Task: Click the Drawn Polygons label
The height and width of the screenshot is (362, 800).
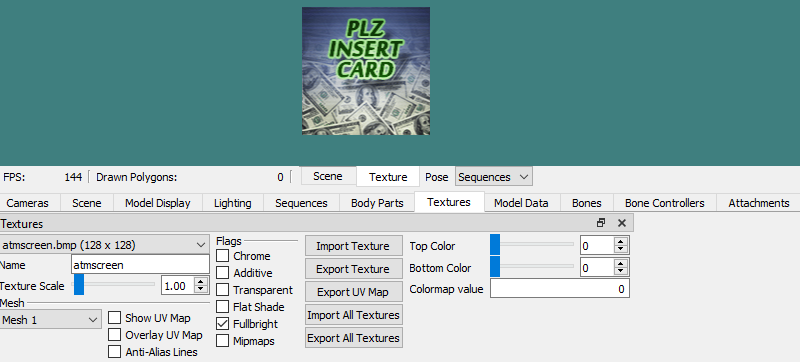Action: [136, 177]
